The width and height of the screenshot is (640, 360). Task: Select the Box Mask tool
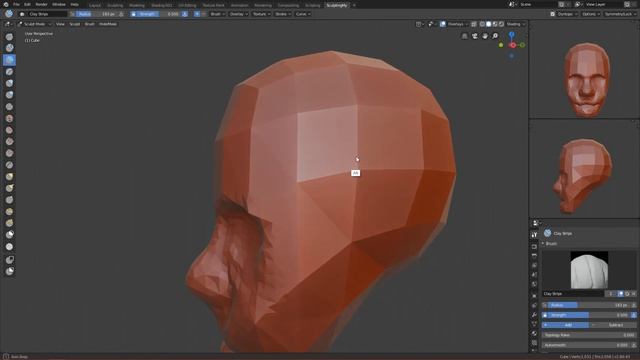9,260
